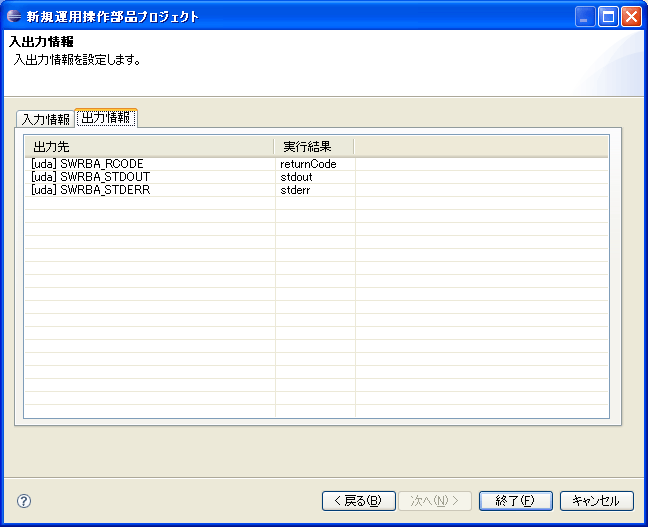Sort by the 出力先 column header
This screenshot has width=648, height=527.
[x=149, y=147]
